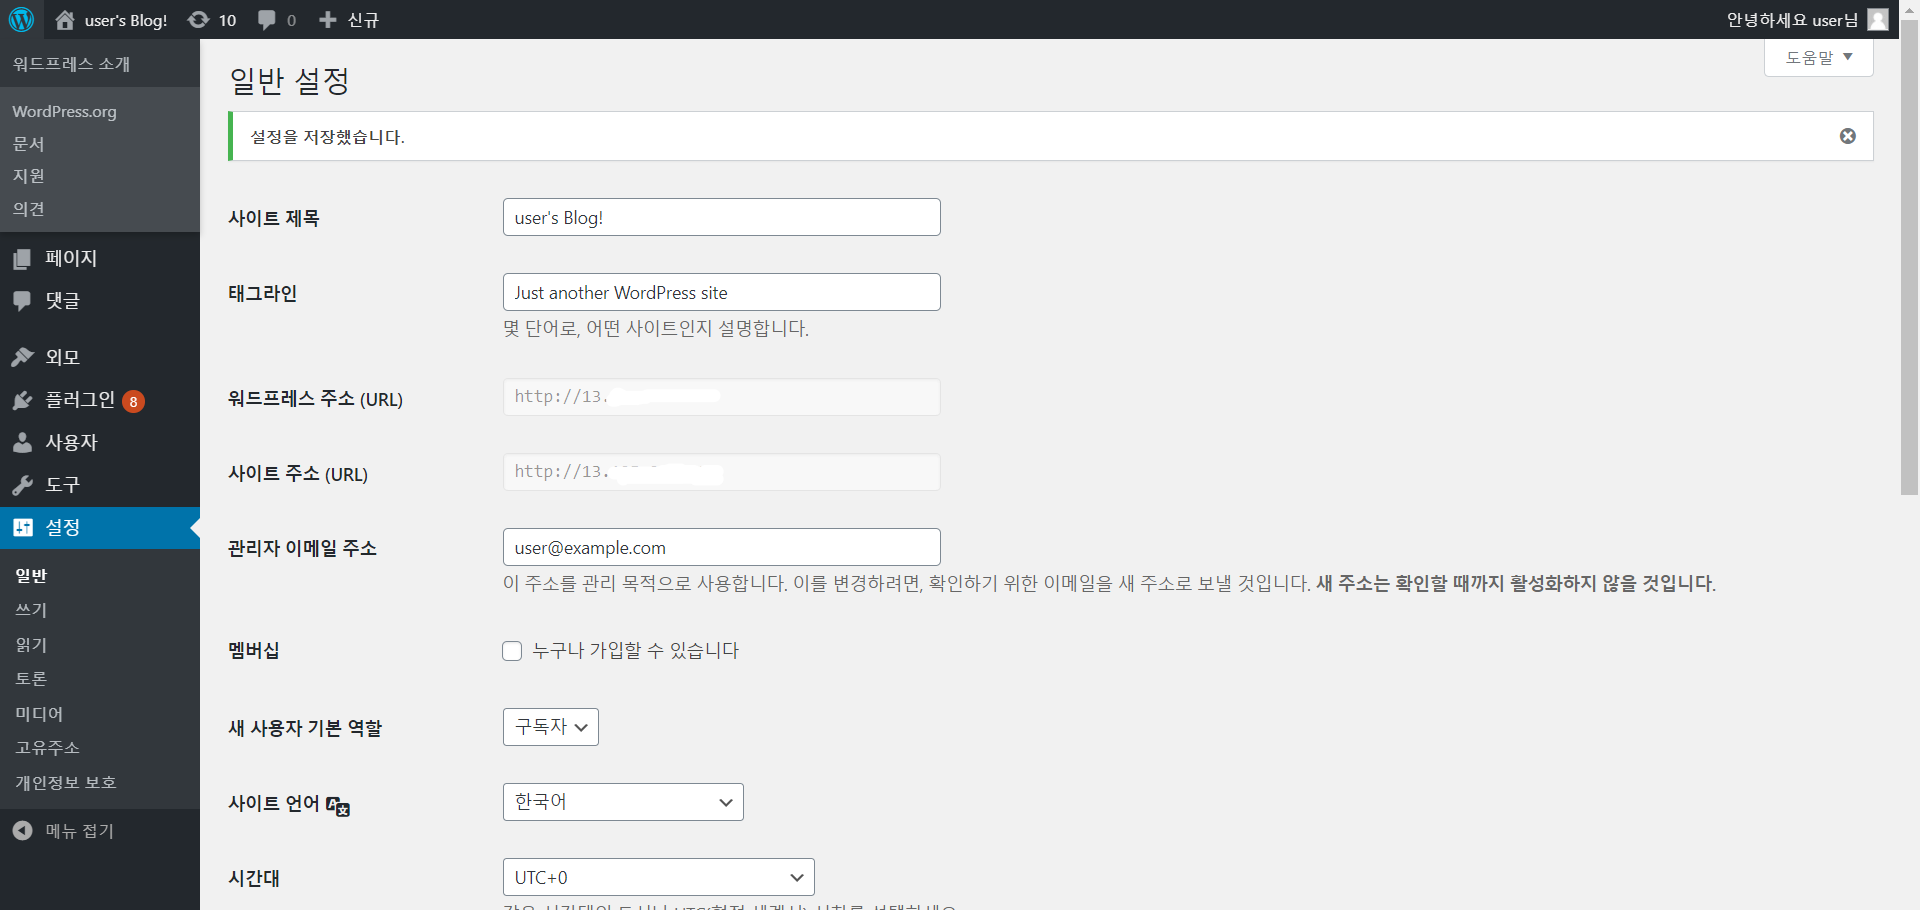Screen dimensions: 1920x910
Task: Click the plus icon for 신규
Action: coord(327,20)
